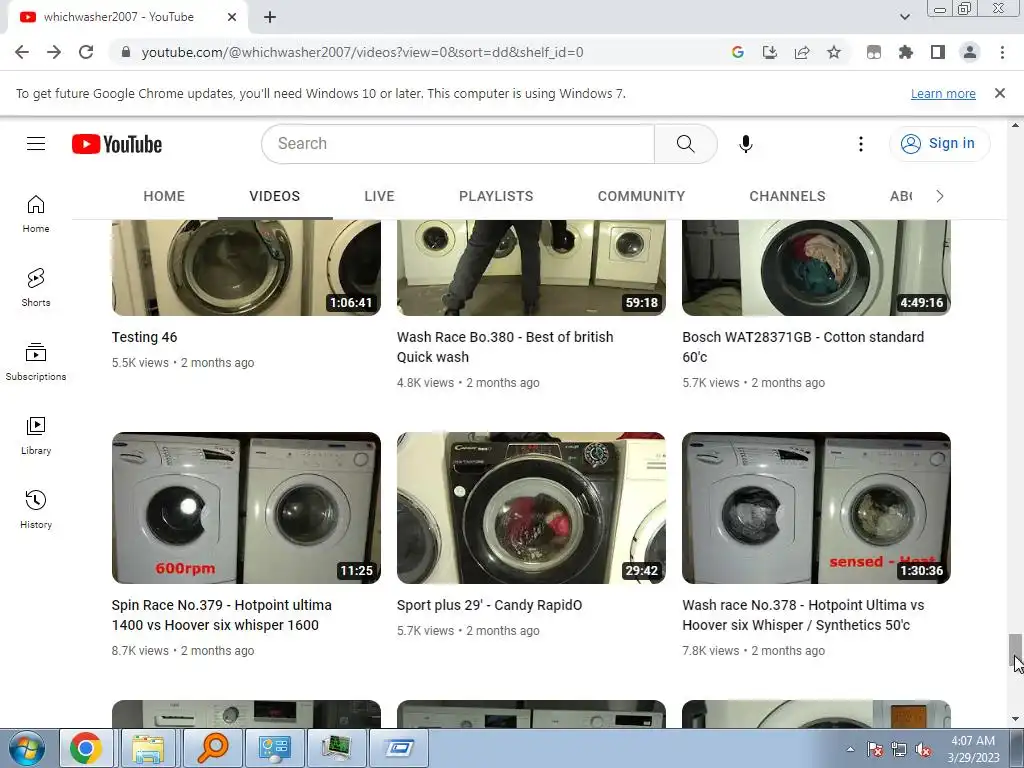
Task: Click the 1:06:41 Testing 46 thumbnail
Action: click(x=246, y=268)
